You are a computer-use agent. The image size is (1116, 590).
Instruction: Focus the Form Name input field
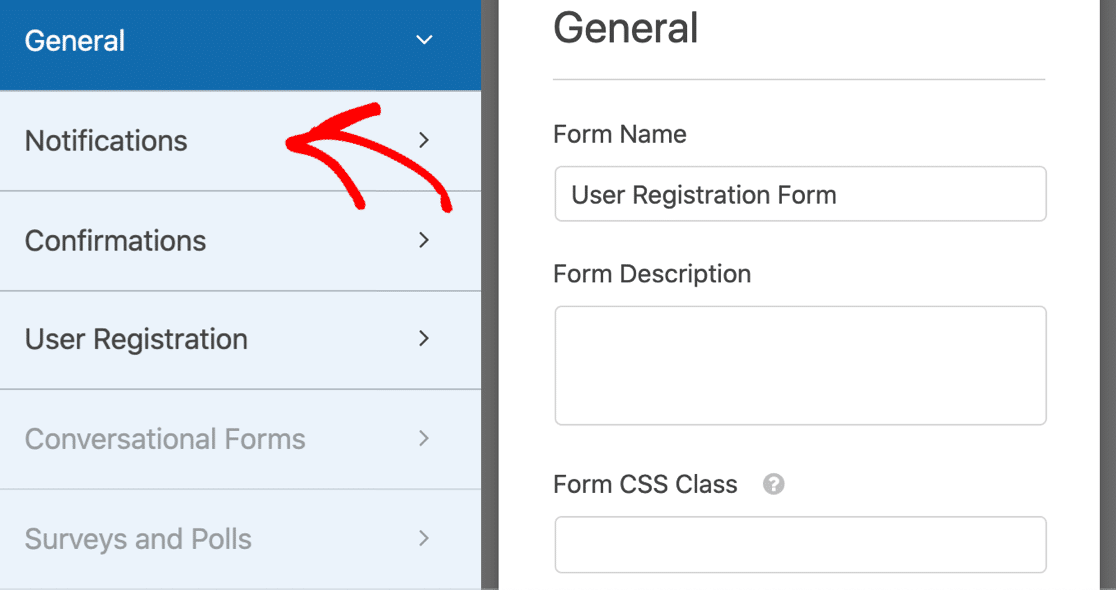pos(800,194)
